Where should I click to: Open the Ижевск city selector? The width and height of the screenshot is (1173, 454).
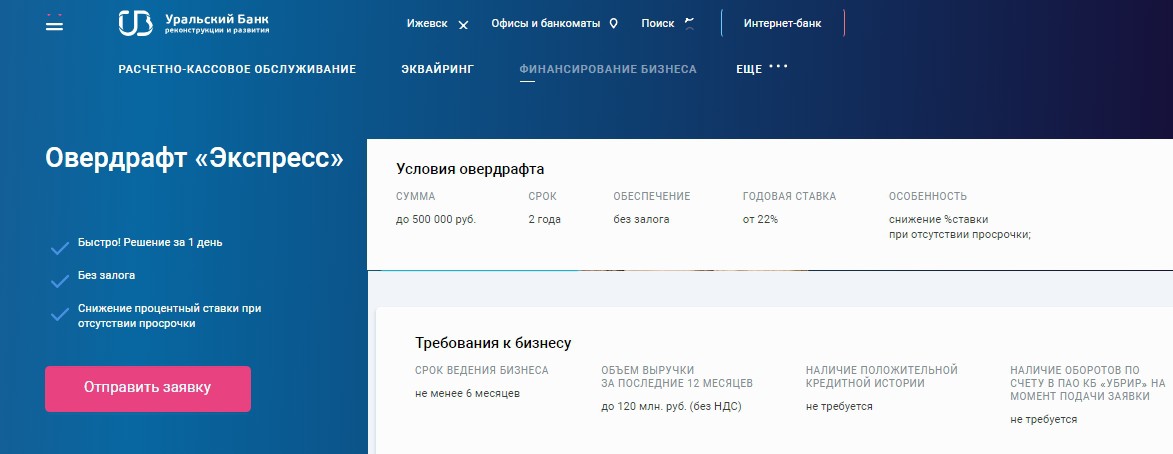pyautogui.click(x=428, y=23)
